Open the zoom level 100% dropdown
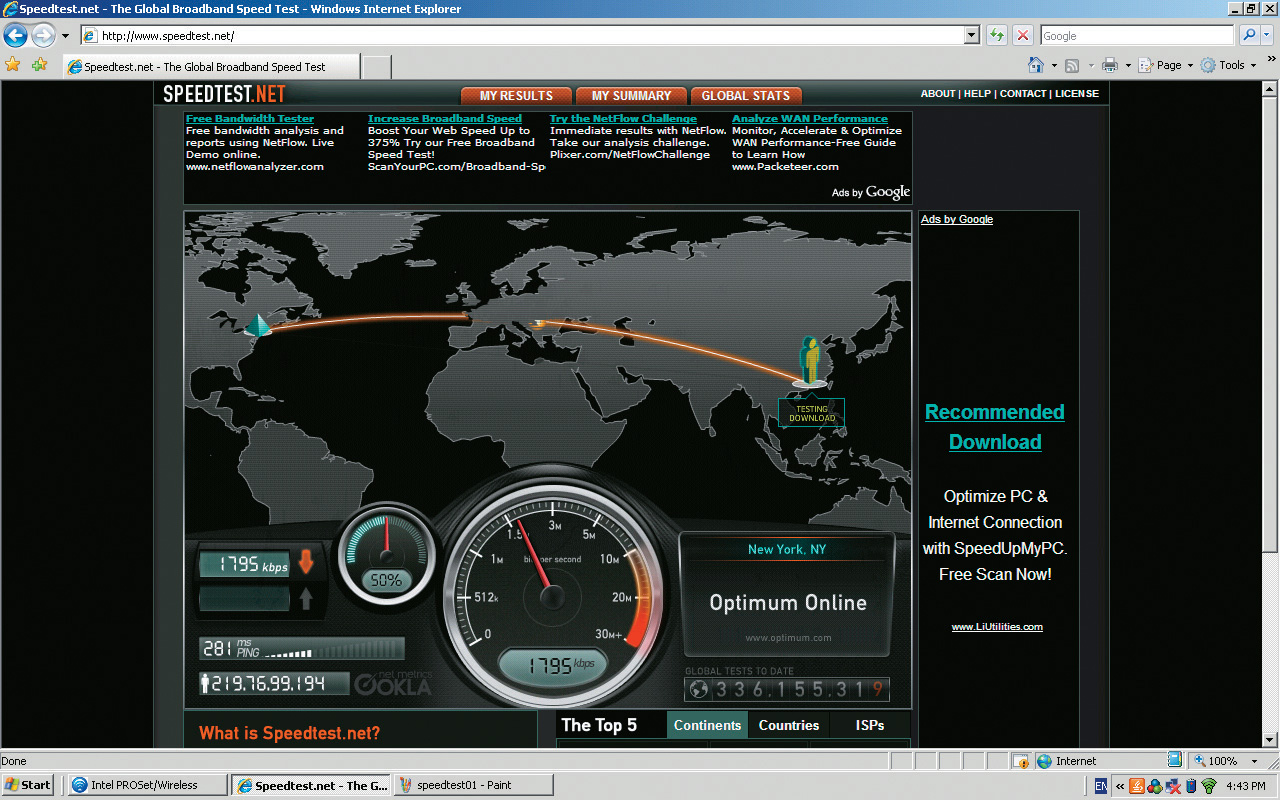 point(1255,761)
